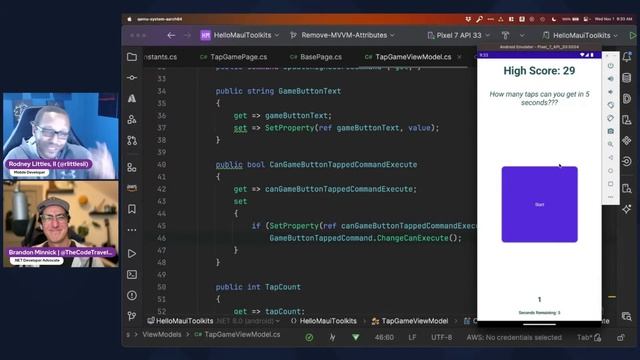Click the emulator back triangle button
The width and height of the screenshot is (640, 360).
point(611,157)
